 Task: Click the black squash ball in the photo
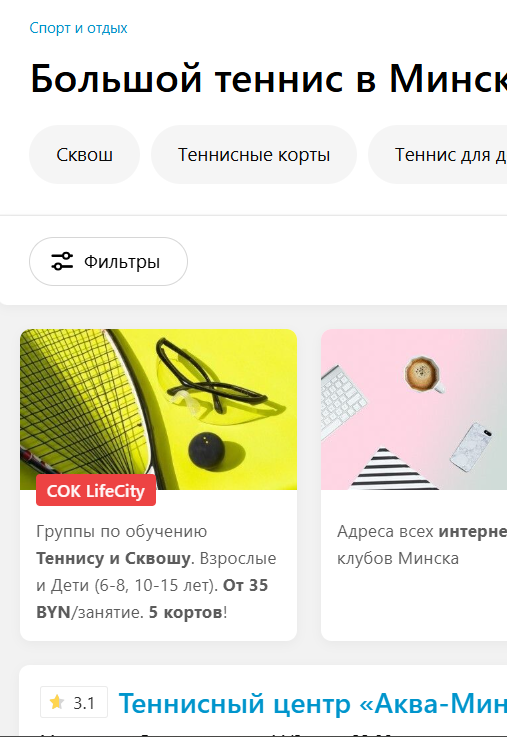[x=207, y=452]
